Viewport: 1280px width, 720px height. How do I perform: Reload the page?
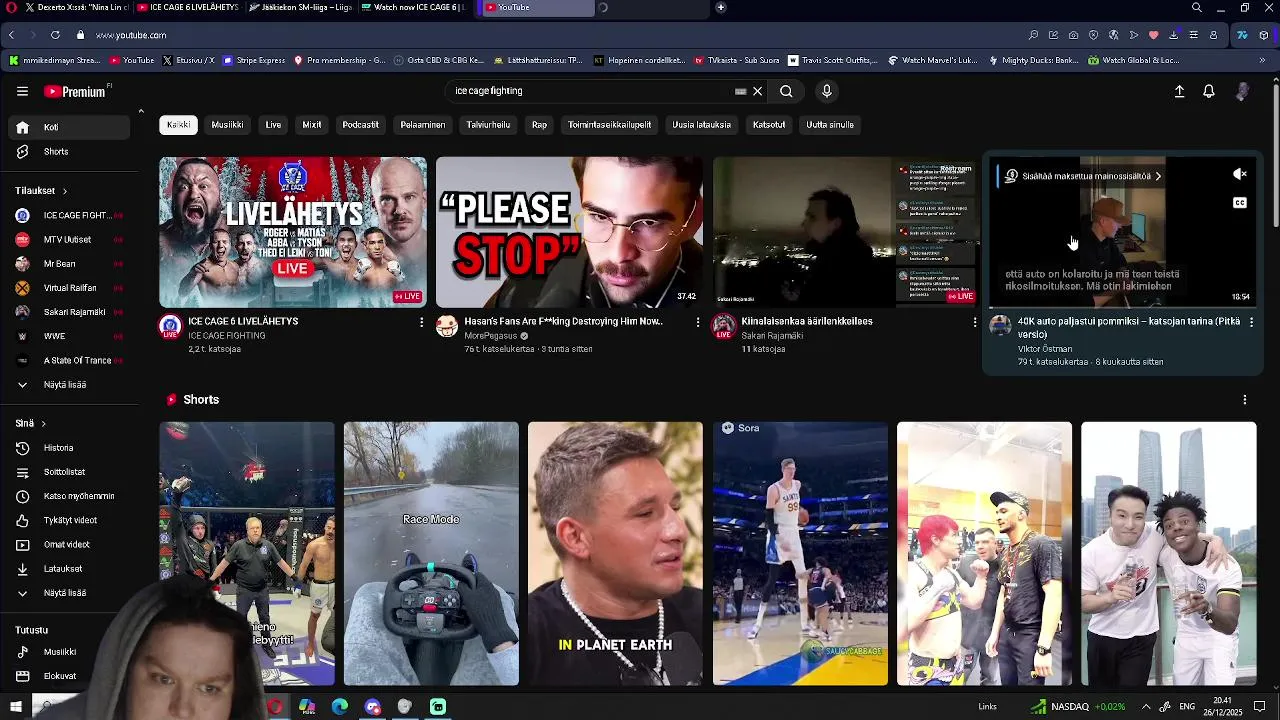(x=55, y=35)
